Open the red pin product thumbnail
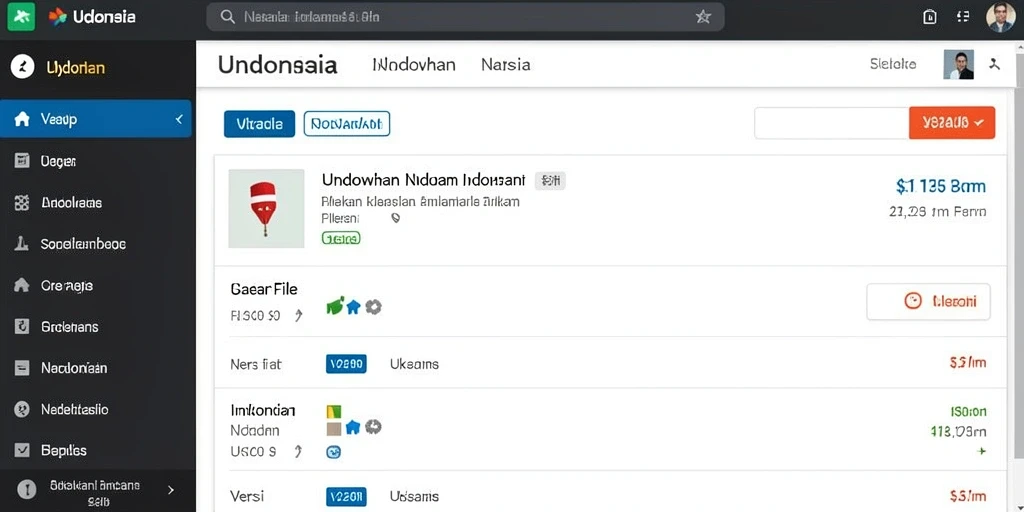 [x=266, y=208]
